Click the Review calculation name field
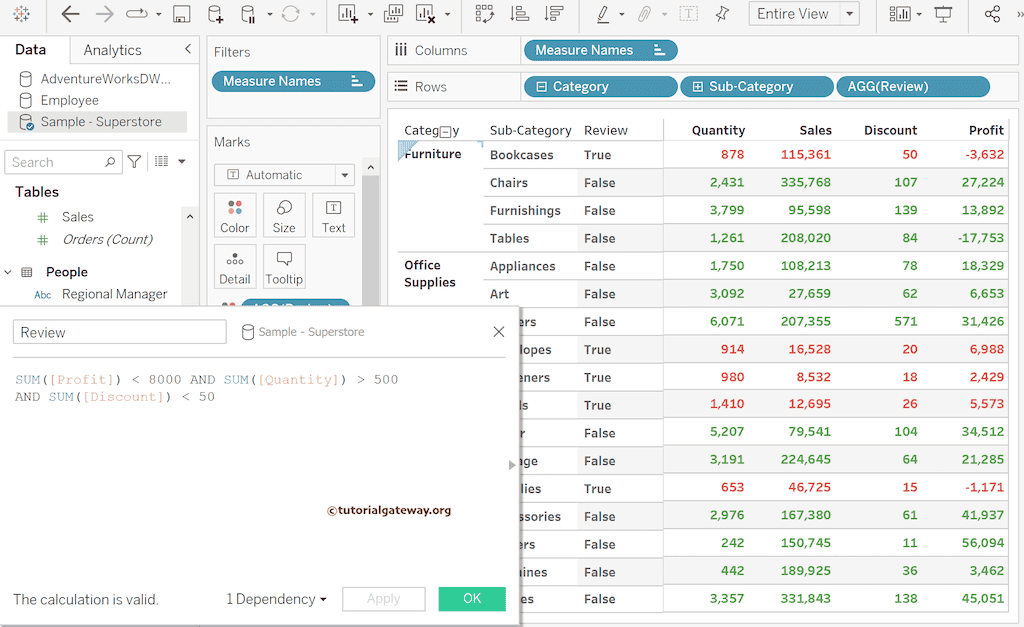This screenshot has width=1024, height=627. pyautogui.click(x=120, y=332)
